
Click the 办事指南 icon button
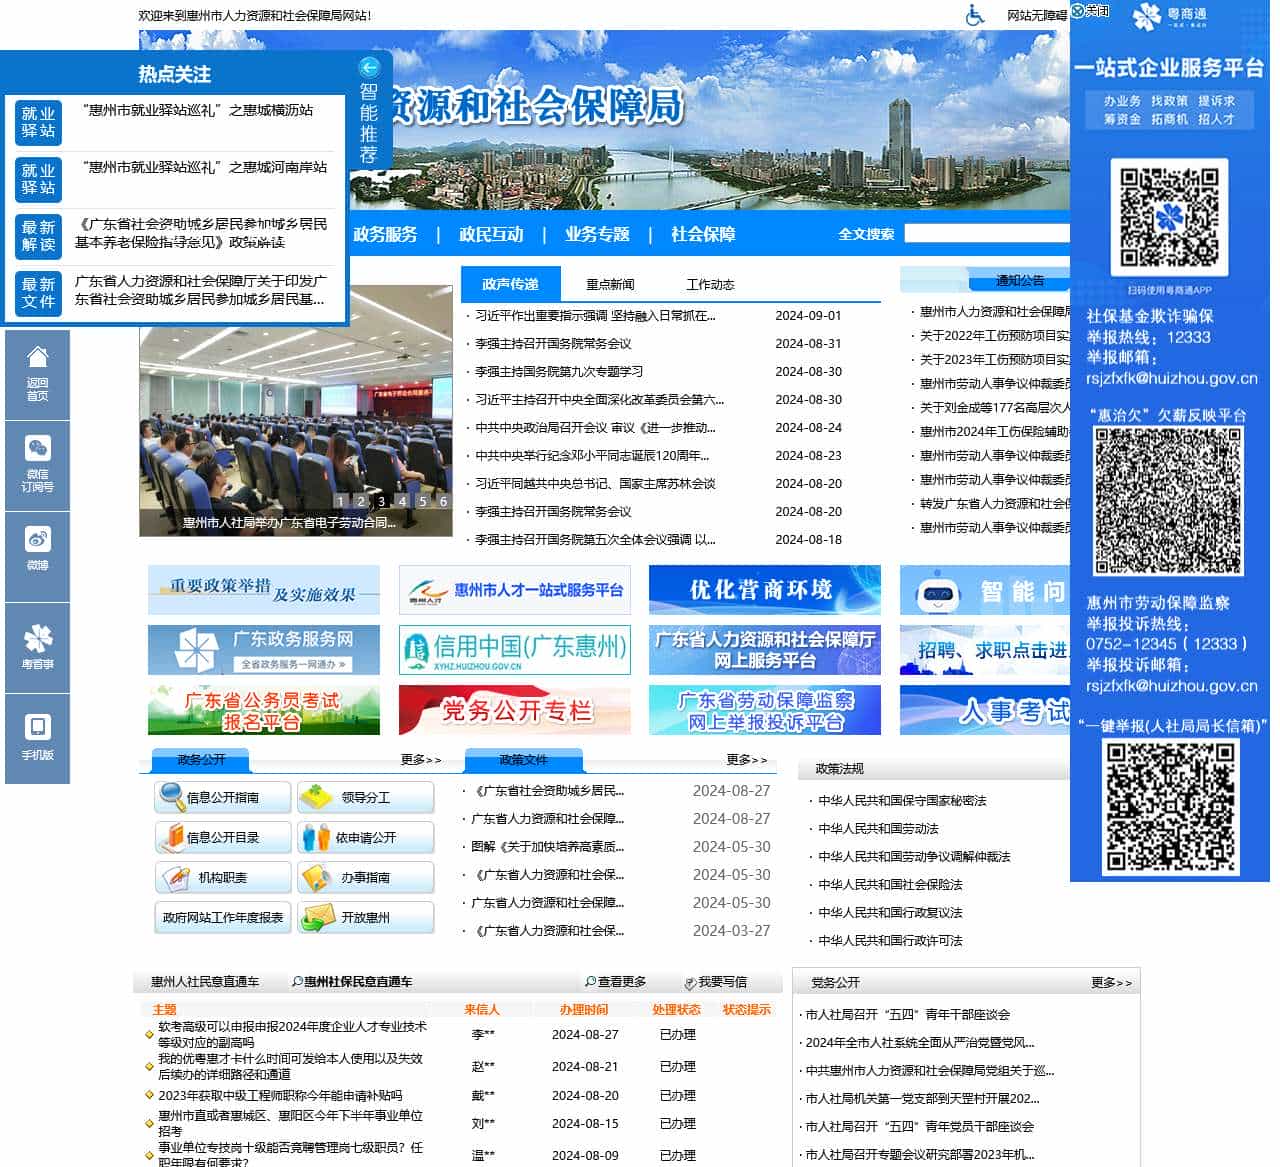366,877
